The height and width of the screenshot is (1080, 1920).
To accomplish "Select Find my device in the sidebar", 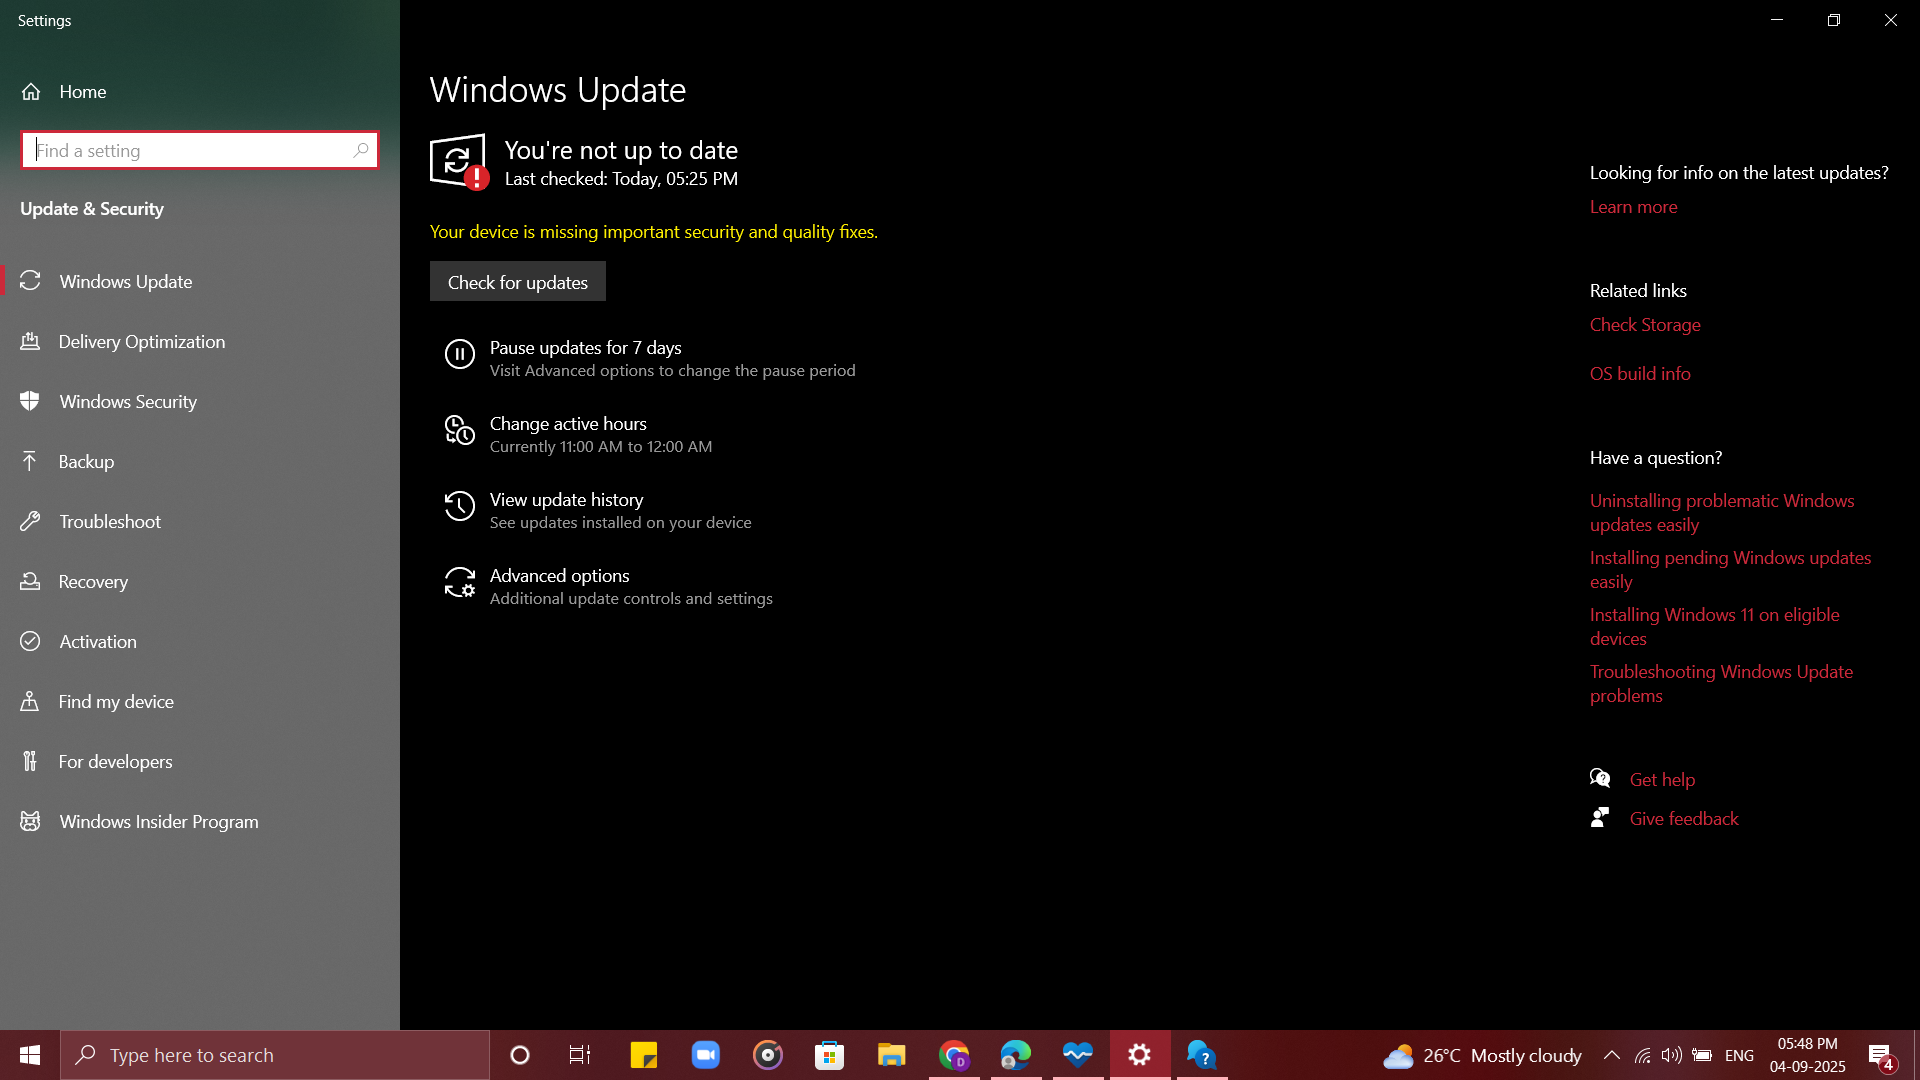I will coord(115,701).
